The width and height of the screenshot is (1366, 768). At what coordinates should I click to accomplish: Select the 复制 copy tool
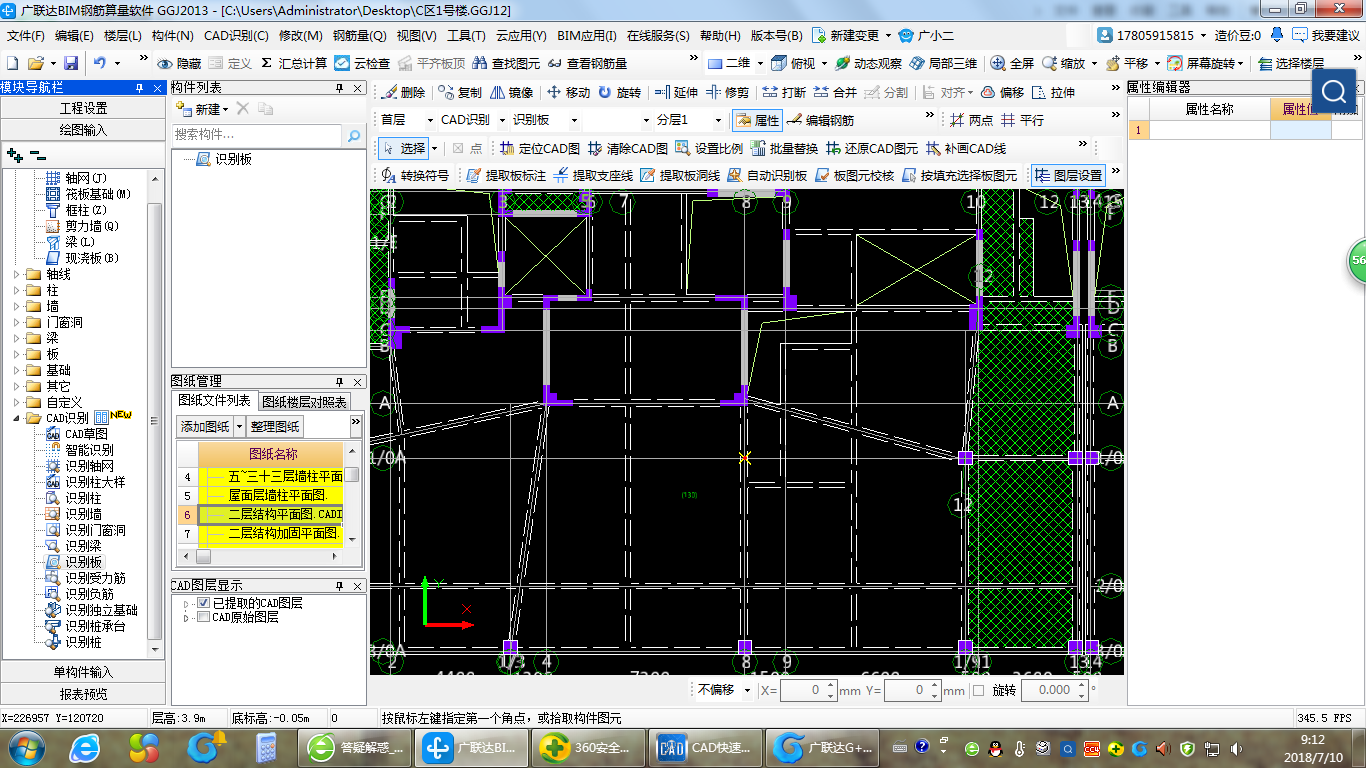[x=459, y=92]
